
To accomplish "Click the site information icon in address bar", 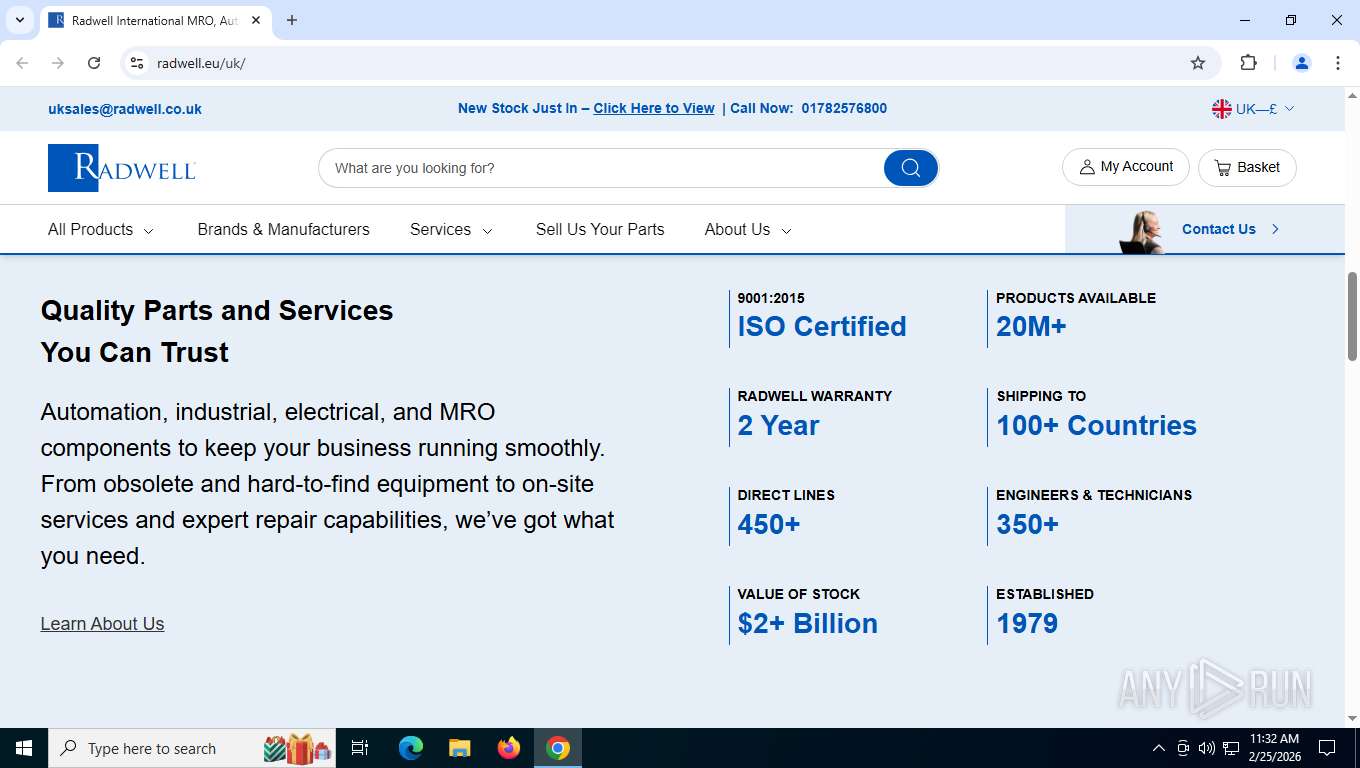I will [137, 63].
